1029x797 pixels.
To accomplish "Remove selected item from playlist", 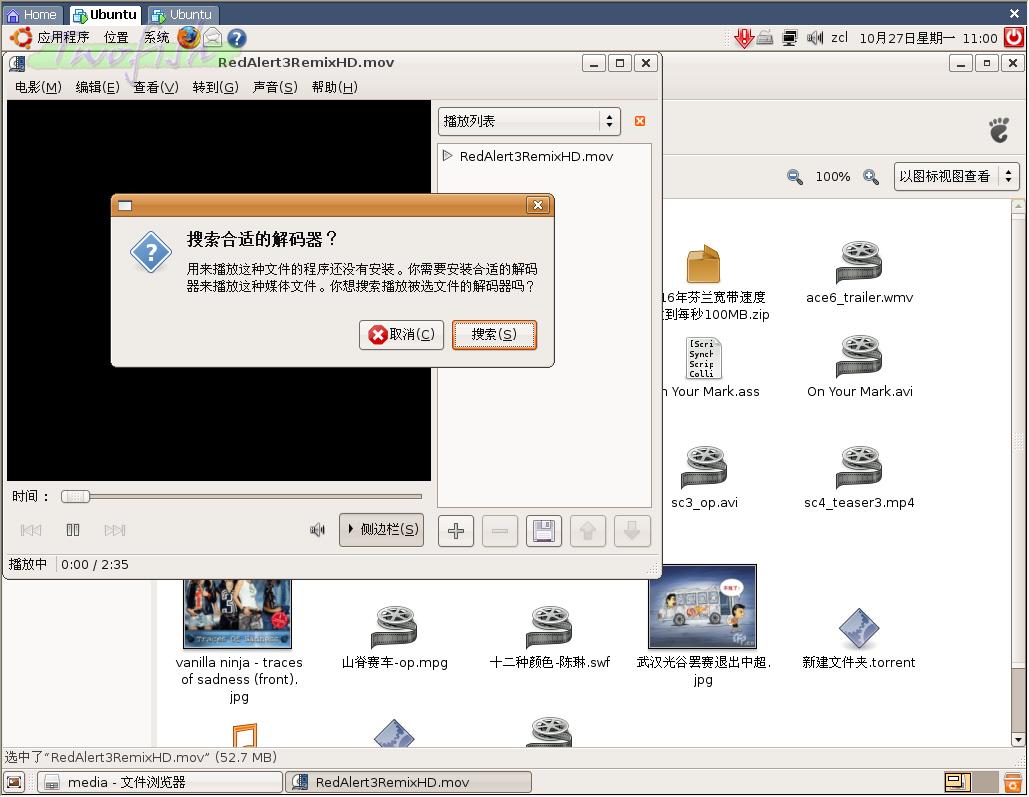I will pyautogui.click(x=499, y=530).
